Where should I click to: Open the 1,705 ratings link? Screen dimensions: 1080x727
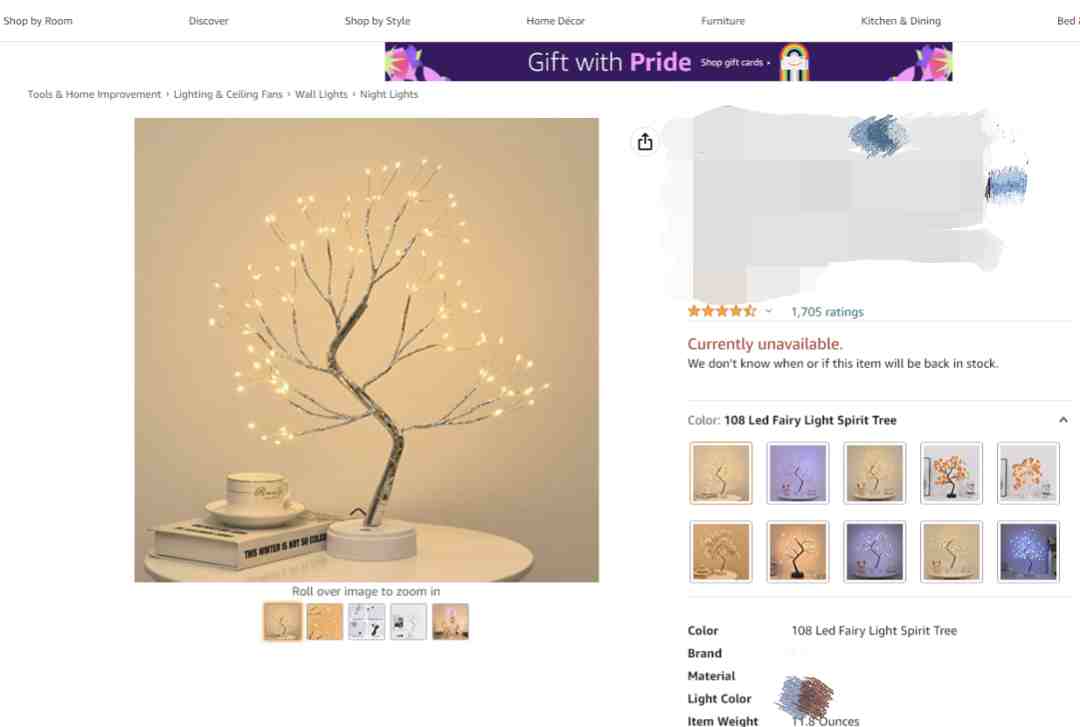pos(827,311)
